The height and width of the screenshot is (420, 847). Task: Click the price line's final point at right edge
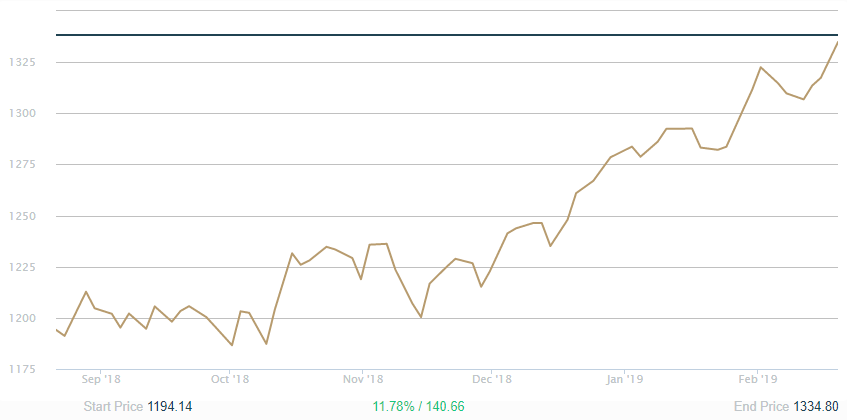pyautogui.click(x=837, y=42)
